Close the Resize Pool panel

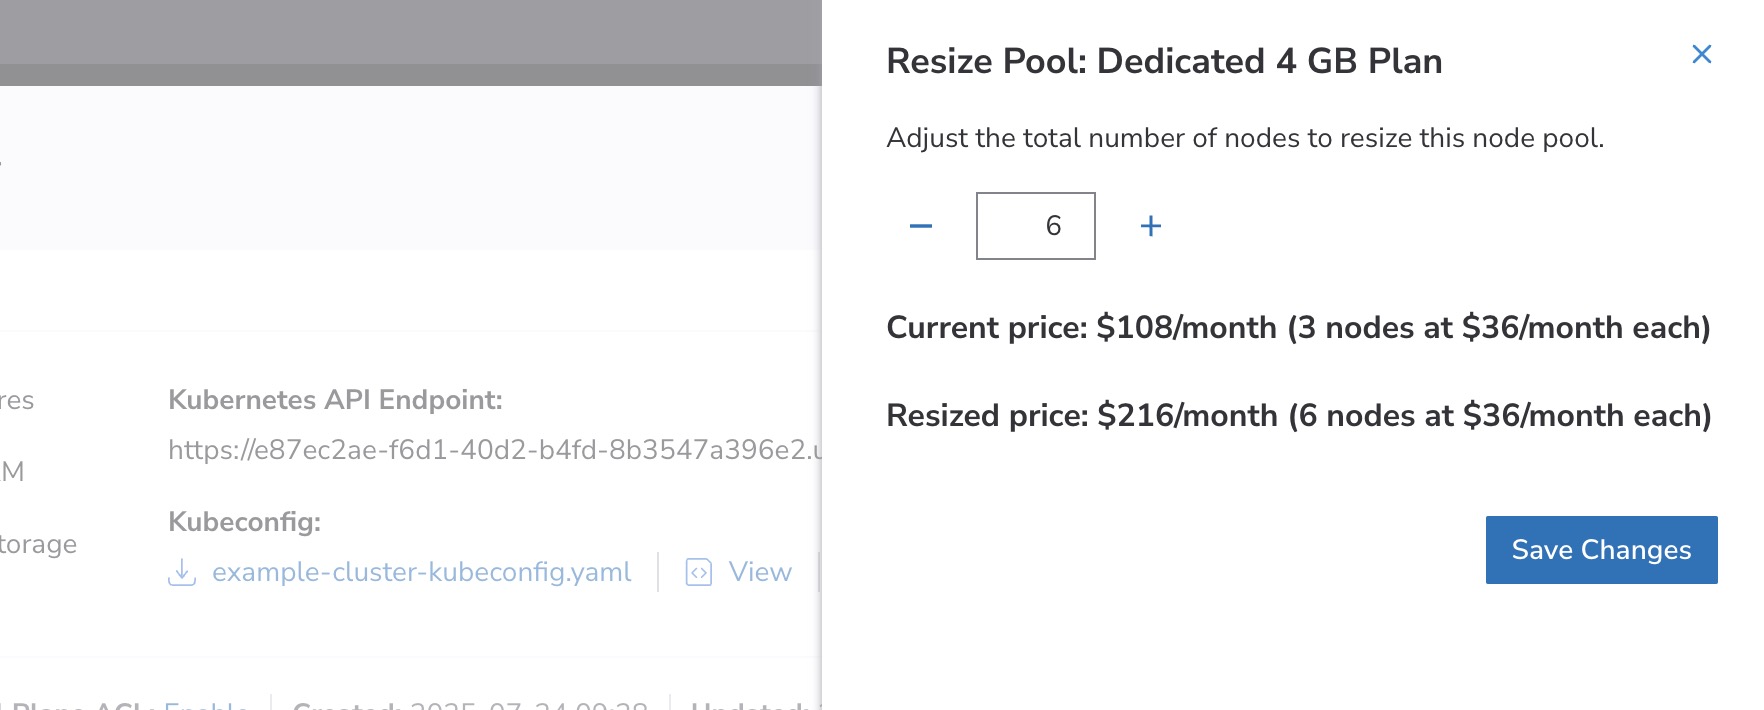[1701, 54]
